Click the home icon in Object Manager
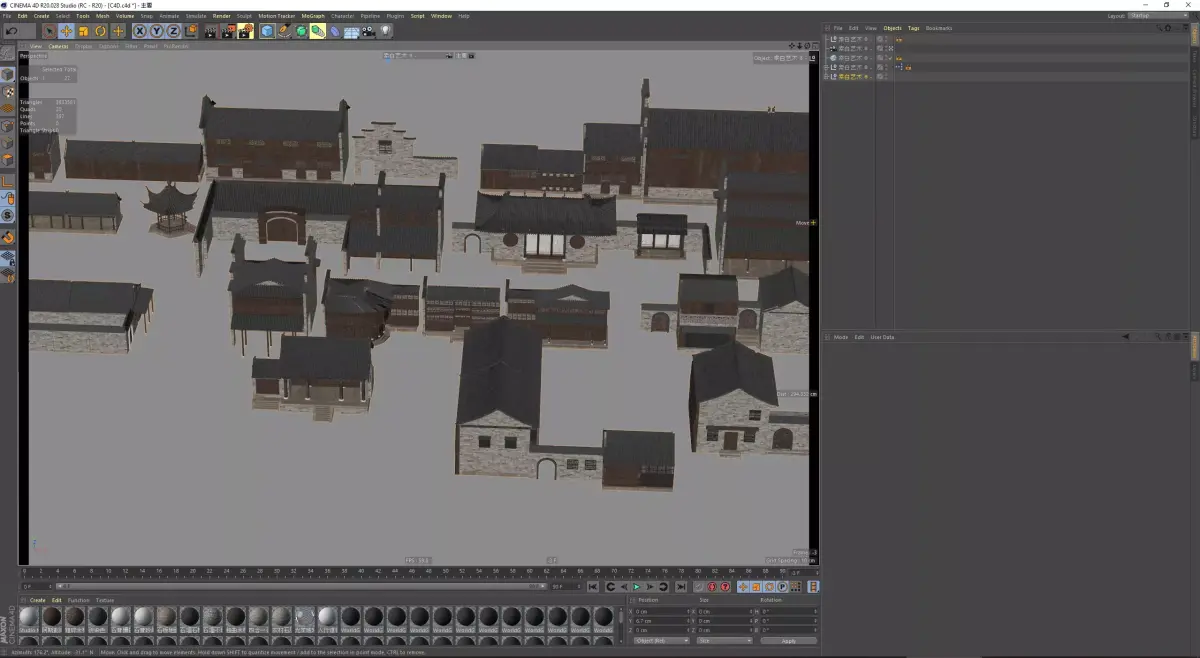Viewport: 1200px width, 658px height. coord(1169,28)
